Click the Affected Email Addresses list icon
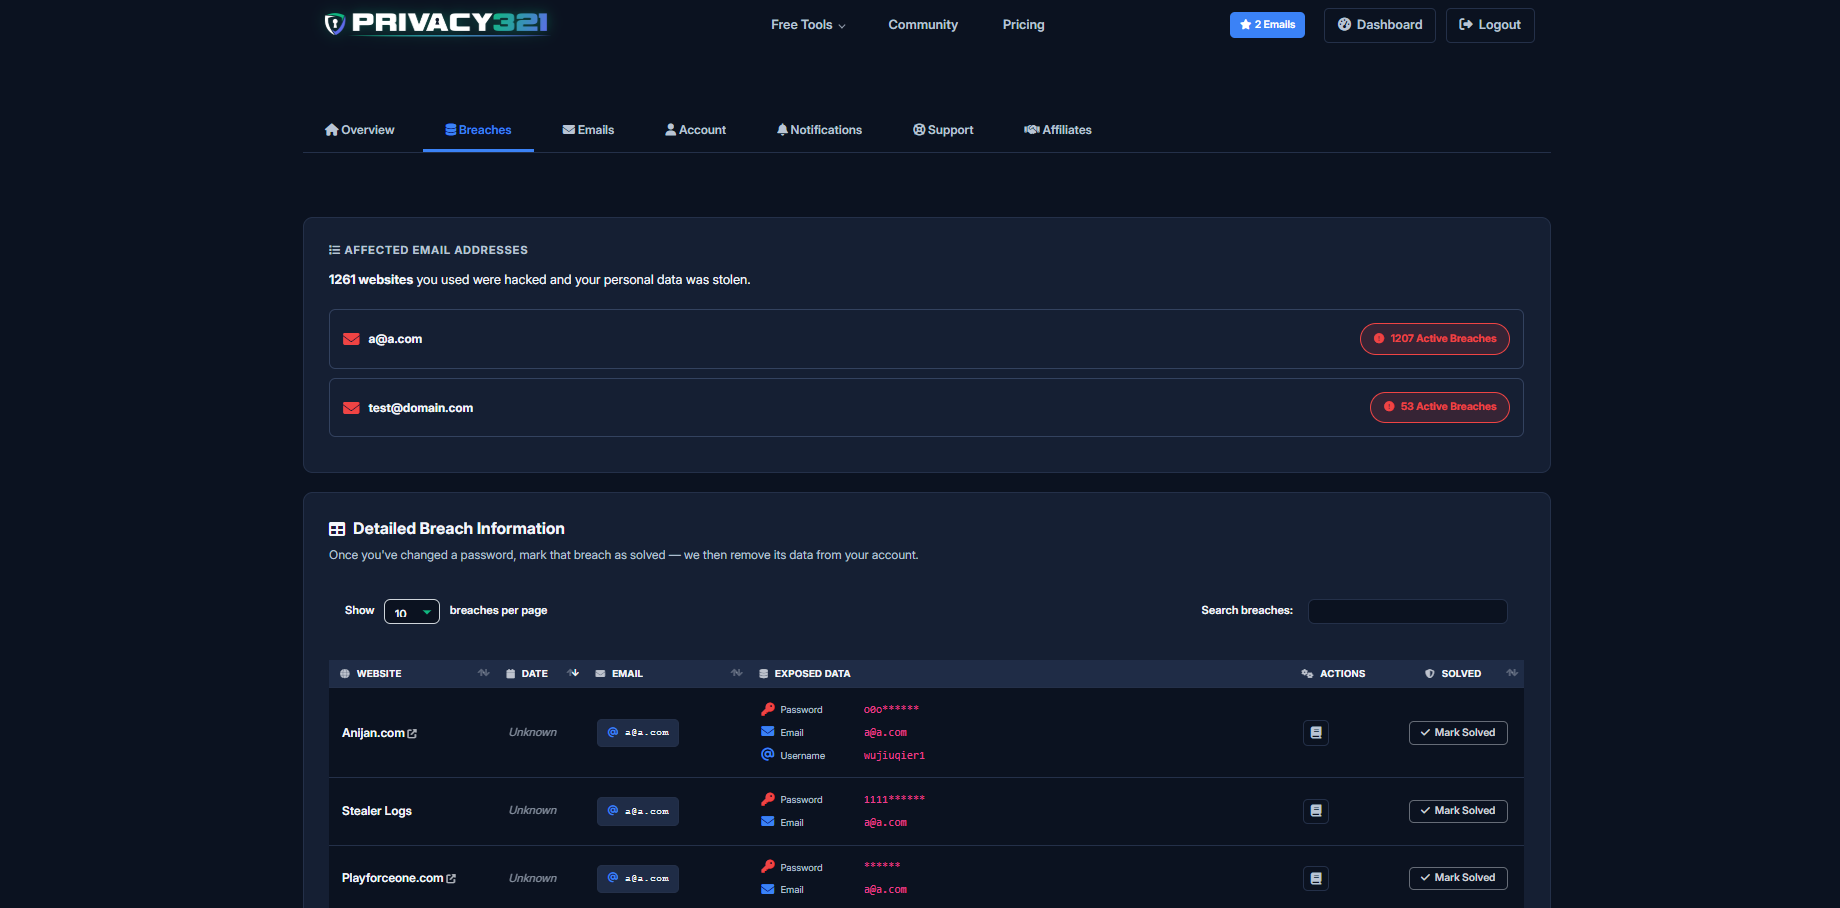This screenshot has width=1840, height=908. point(334,250)
